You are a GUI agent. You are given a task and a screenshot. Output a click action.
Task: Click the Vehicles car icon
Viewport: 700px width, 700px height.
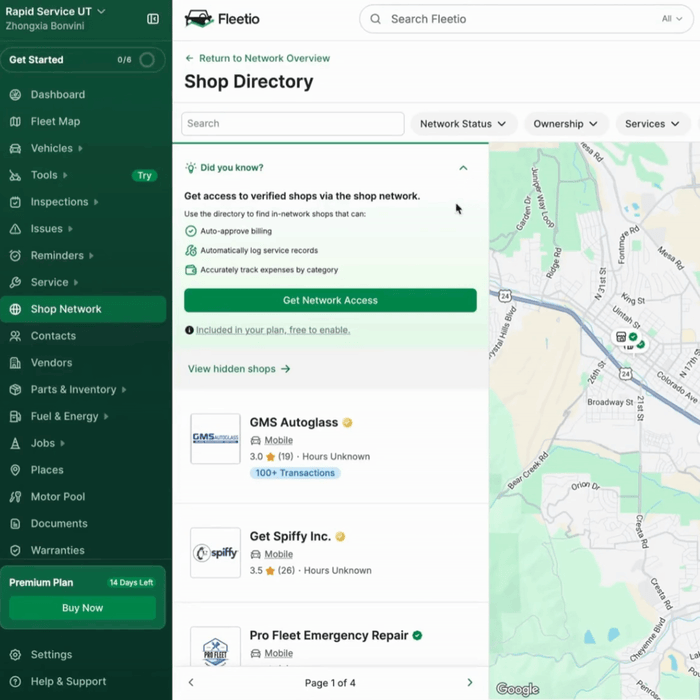[x=15, y=148]
